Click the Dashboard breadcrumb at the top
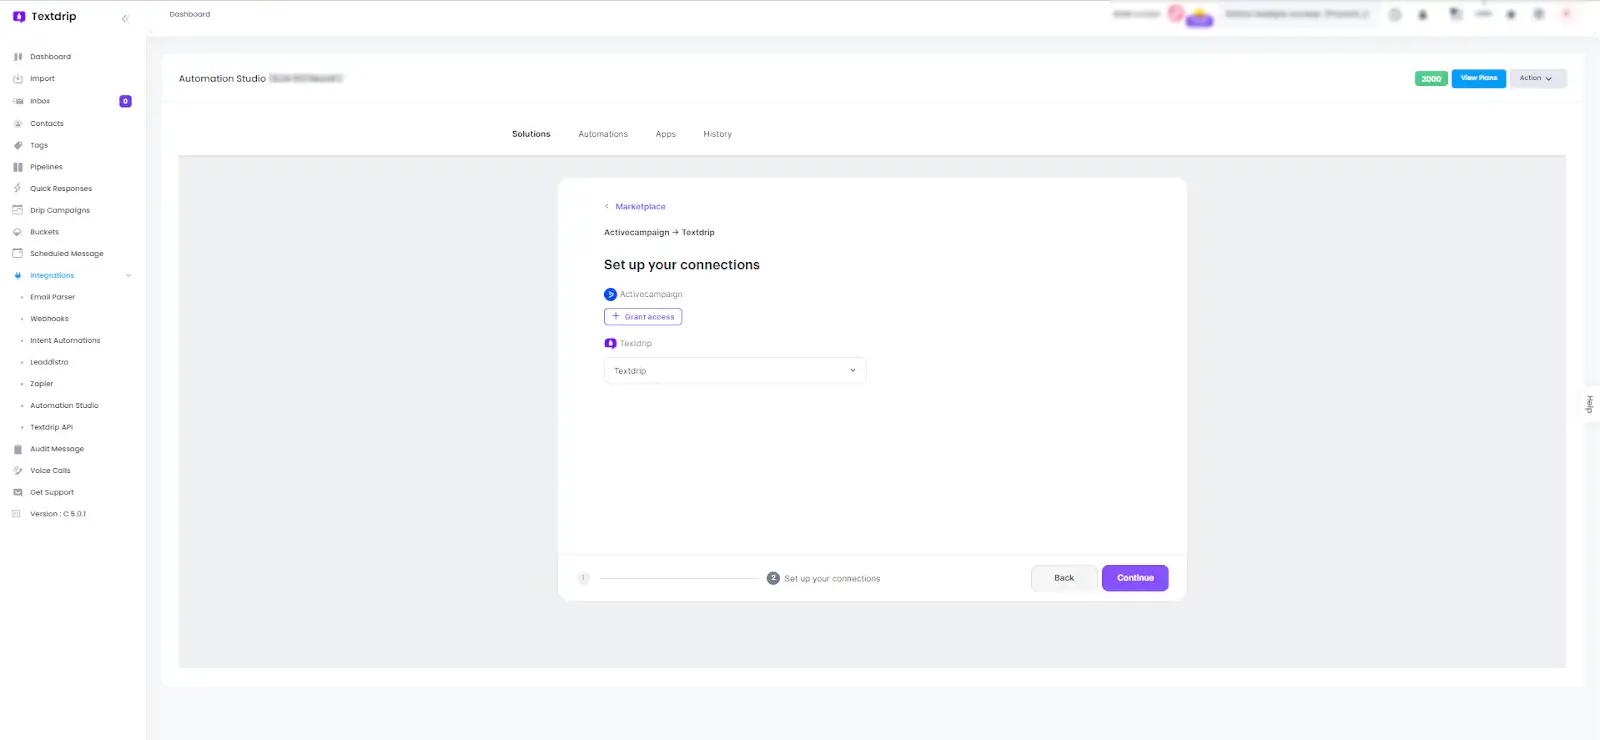 pos(190,15)
